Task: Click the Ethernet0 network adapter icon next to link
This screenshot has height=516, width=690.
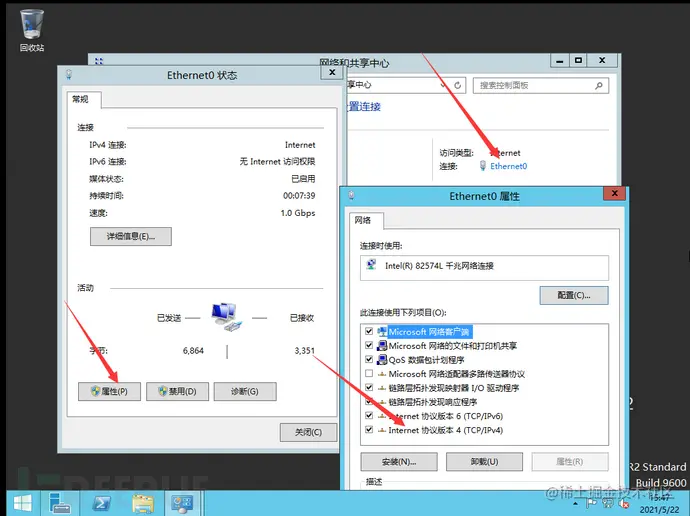Action: point(483,166)
